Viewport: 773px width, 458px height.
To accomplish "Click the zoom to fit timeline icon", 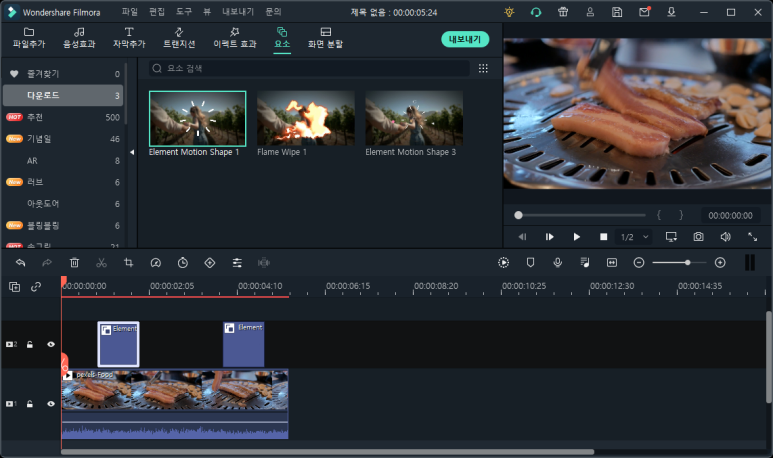I will click(x=612, y=263).
